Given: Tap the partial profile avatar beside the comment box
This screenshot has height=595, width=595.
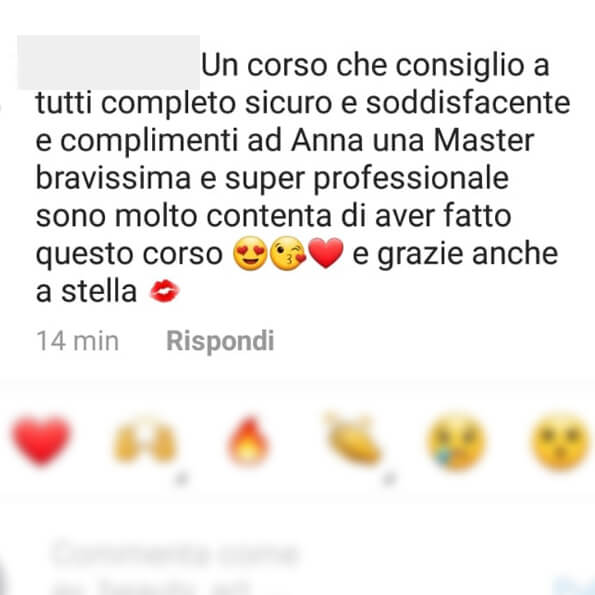Looking at the screenshot, I should (x=4, y=577).
